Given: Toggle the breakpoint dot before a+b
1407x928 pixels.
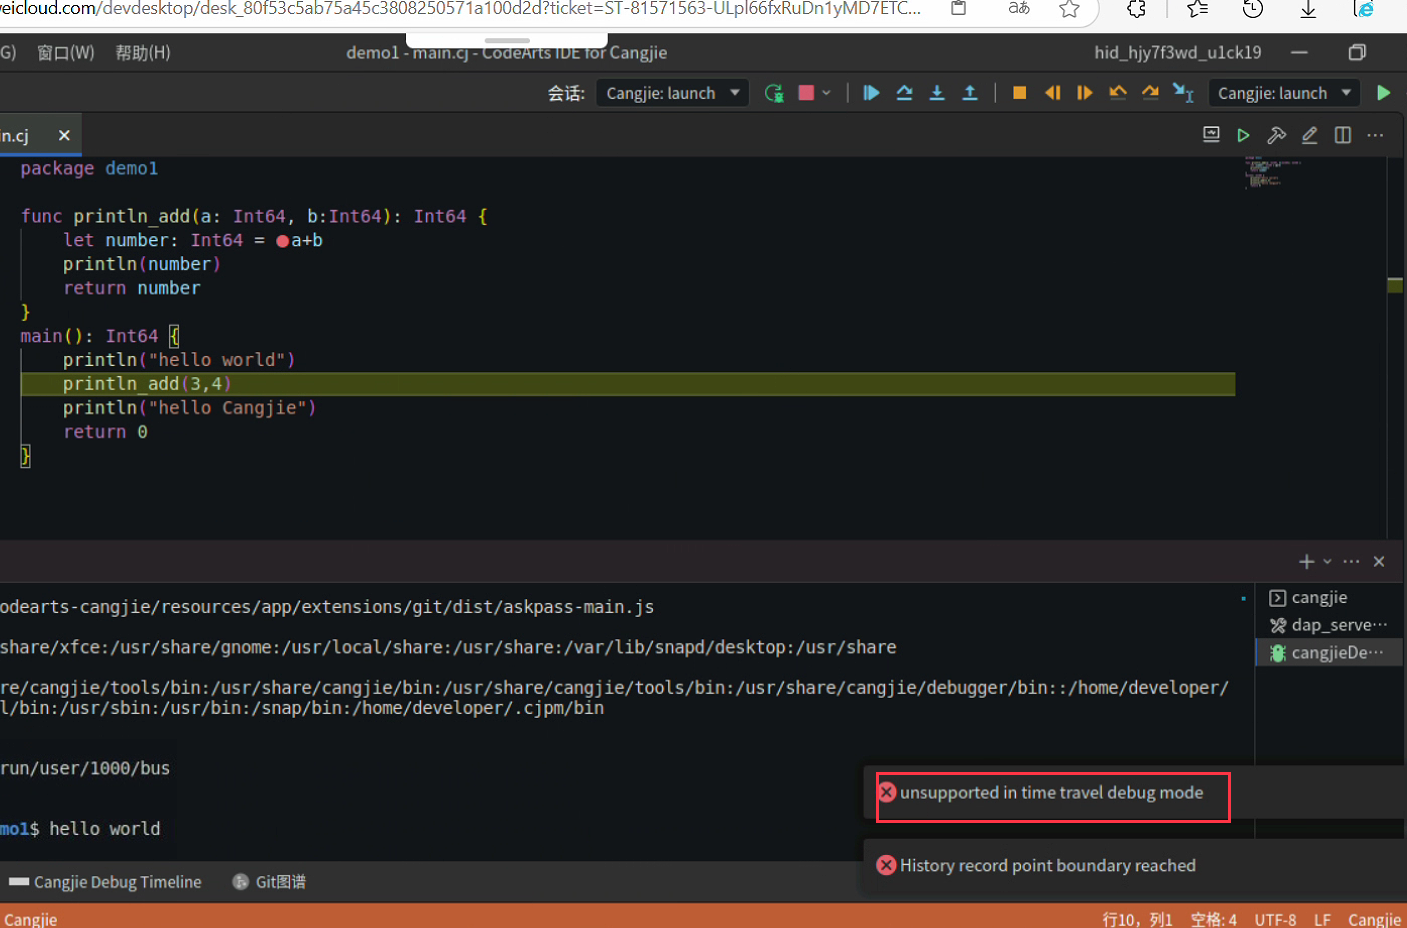Looking at the screenshot, I should point(283,241).
